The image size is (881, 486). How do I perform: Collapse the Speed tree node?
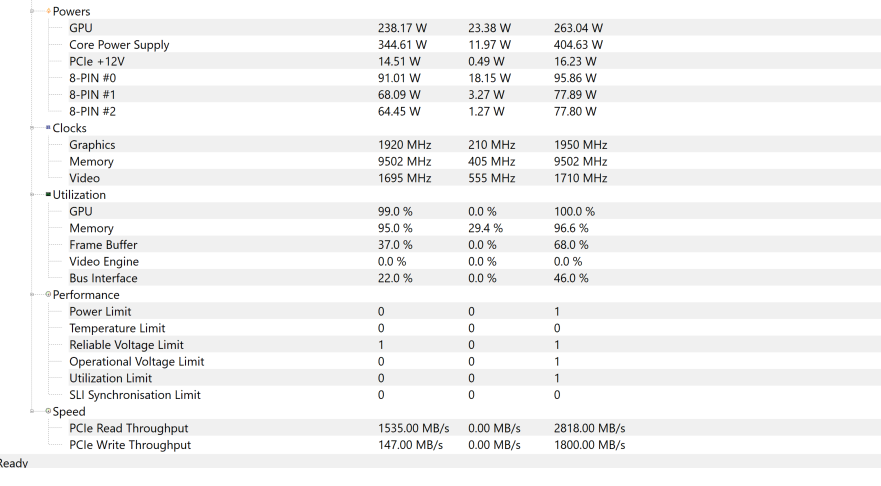point(33,411)
